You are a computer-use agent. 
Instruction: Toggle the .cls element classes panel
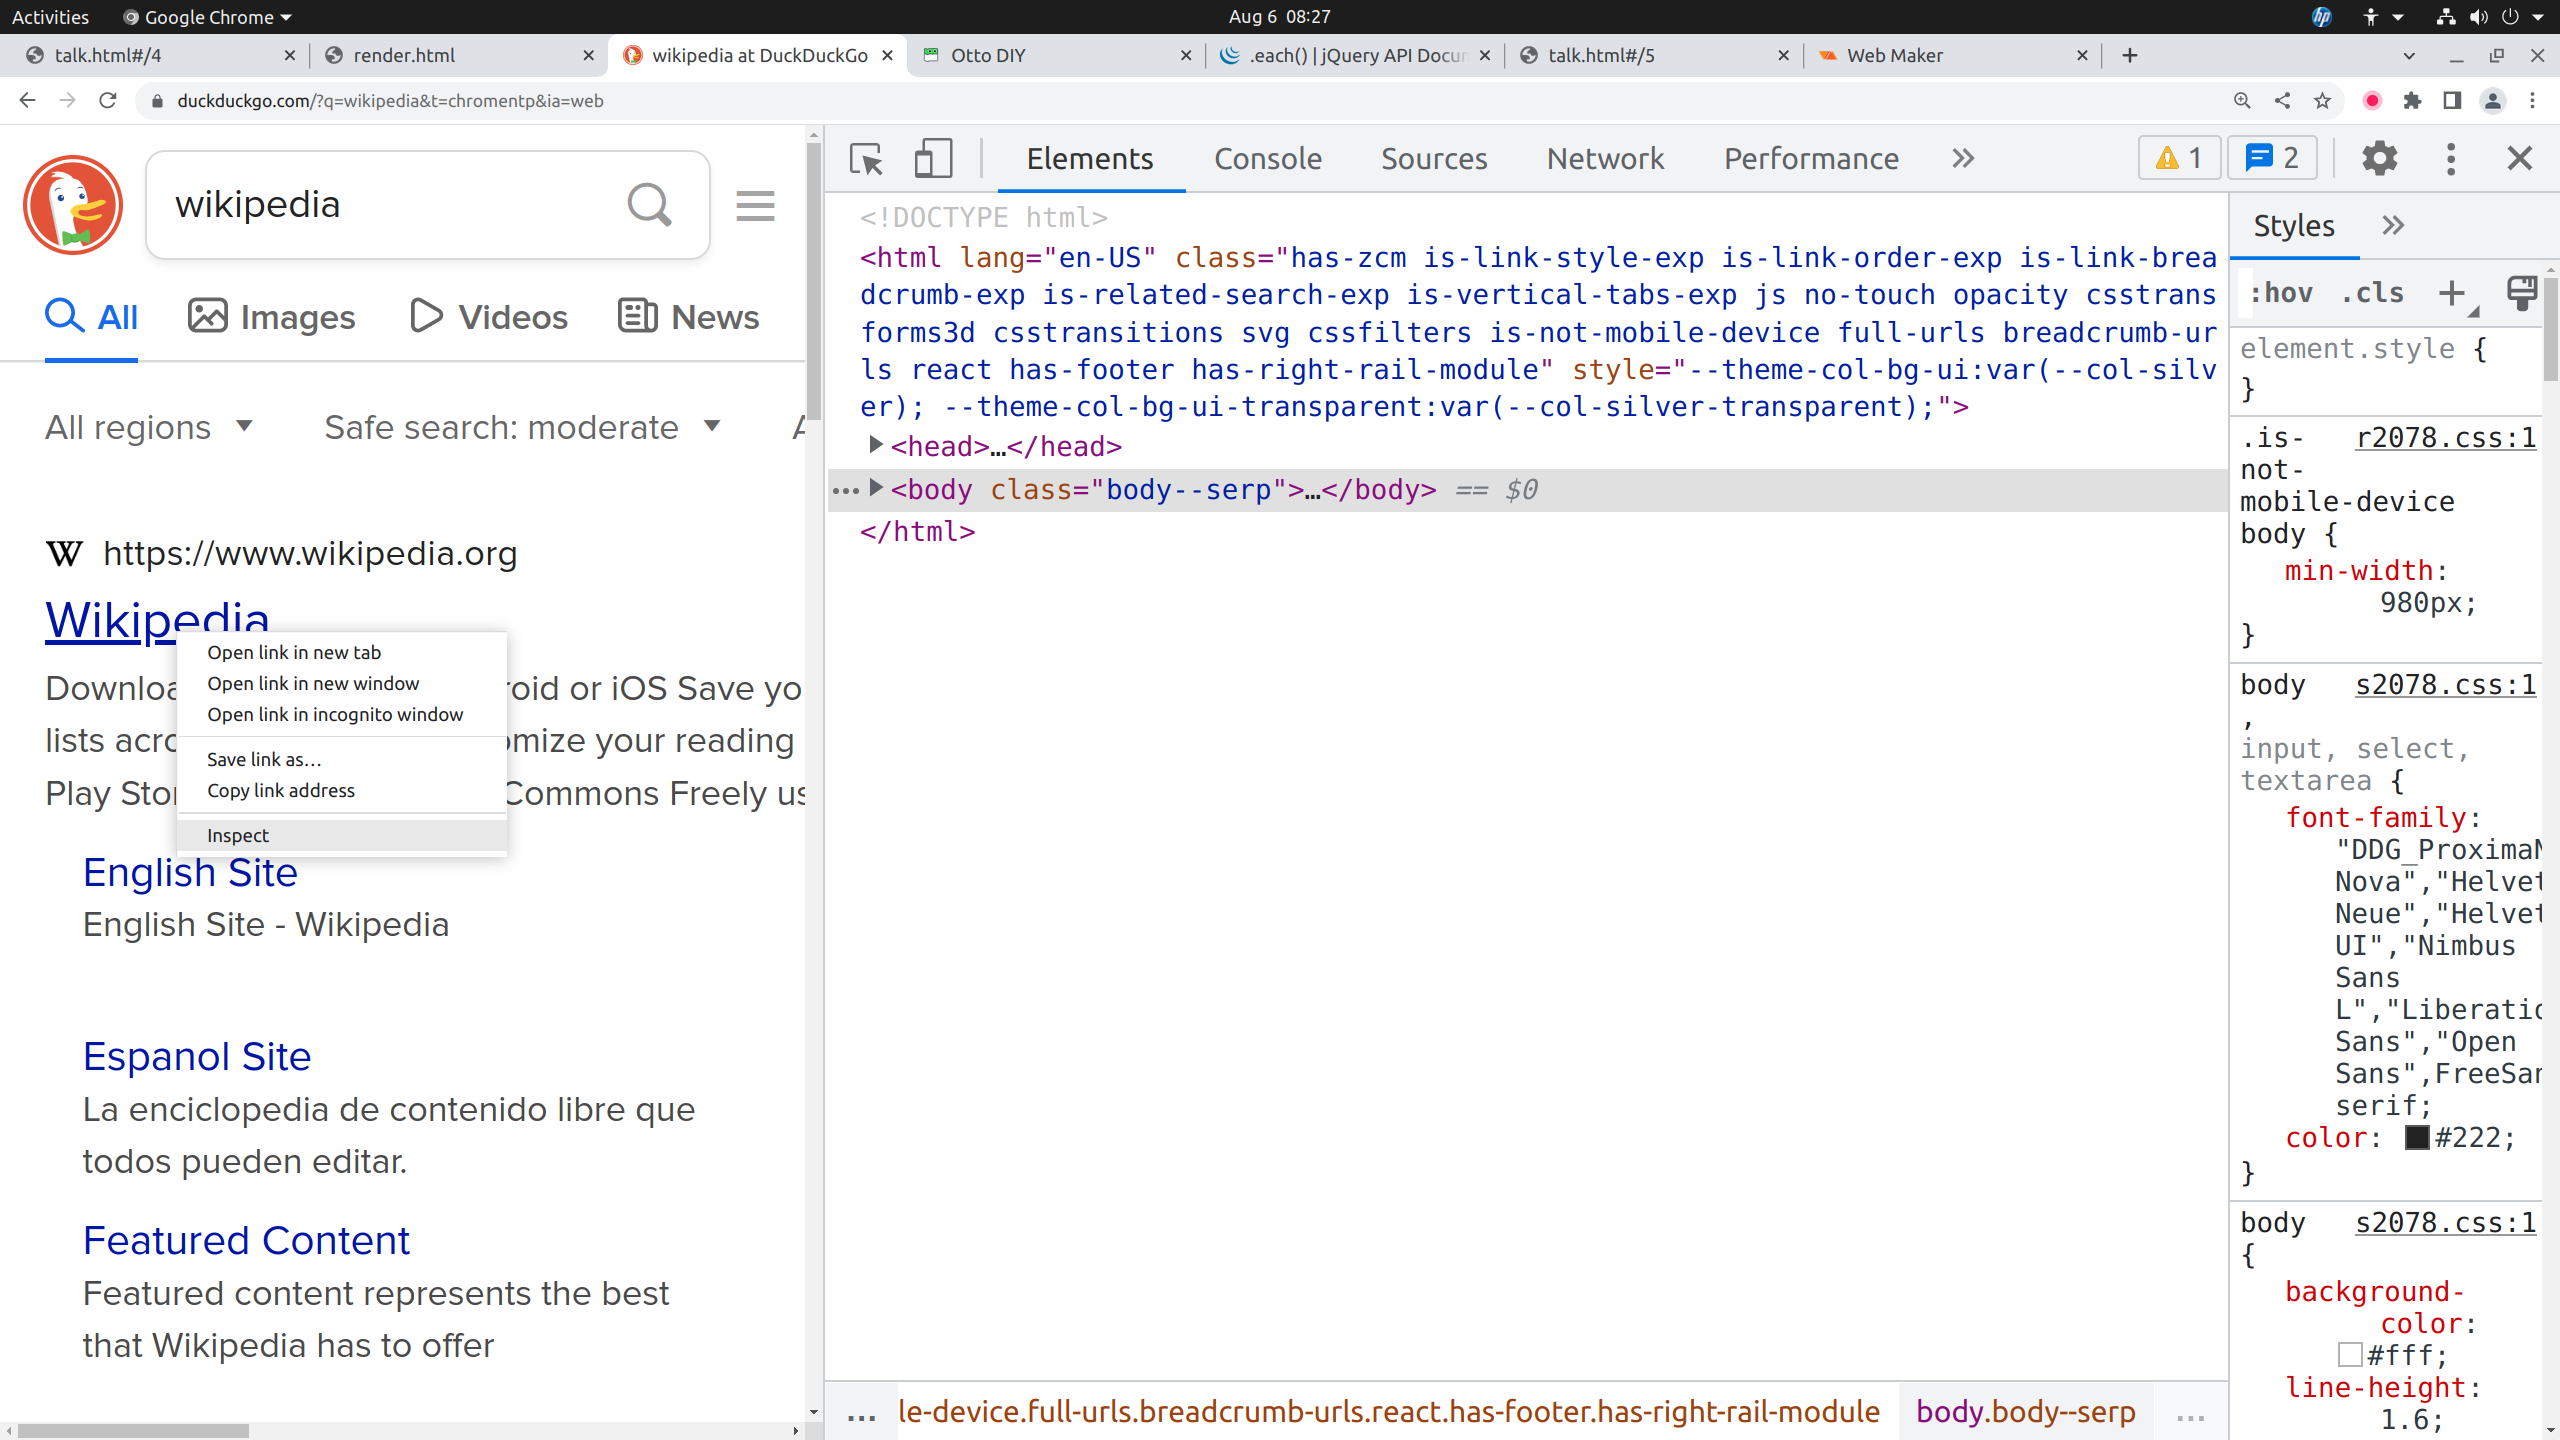click(x=2372, y=293)
